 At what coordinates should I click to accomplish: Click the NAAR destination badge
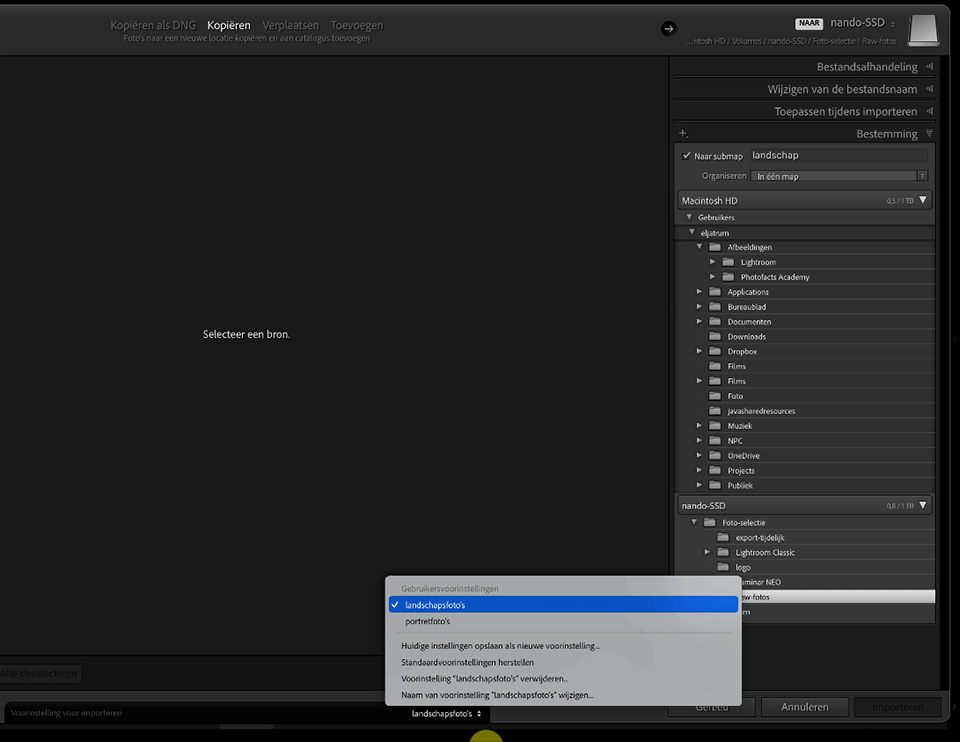pyautogui.click(x=809, y=23)
